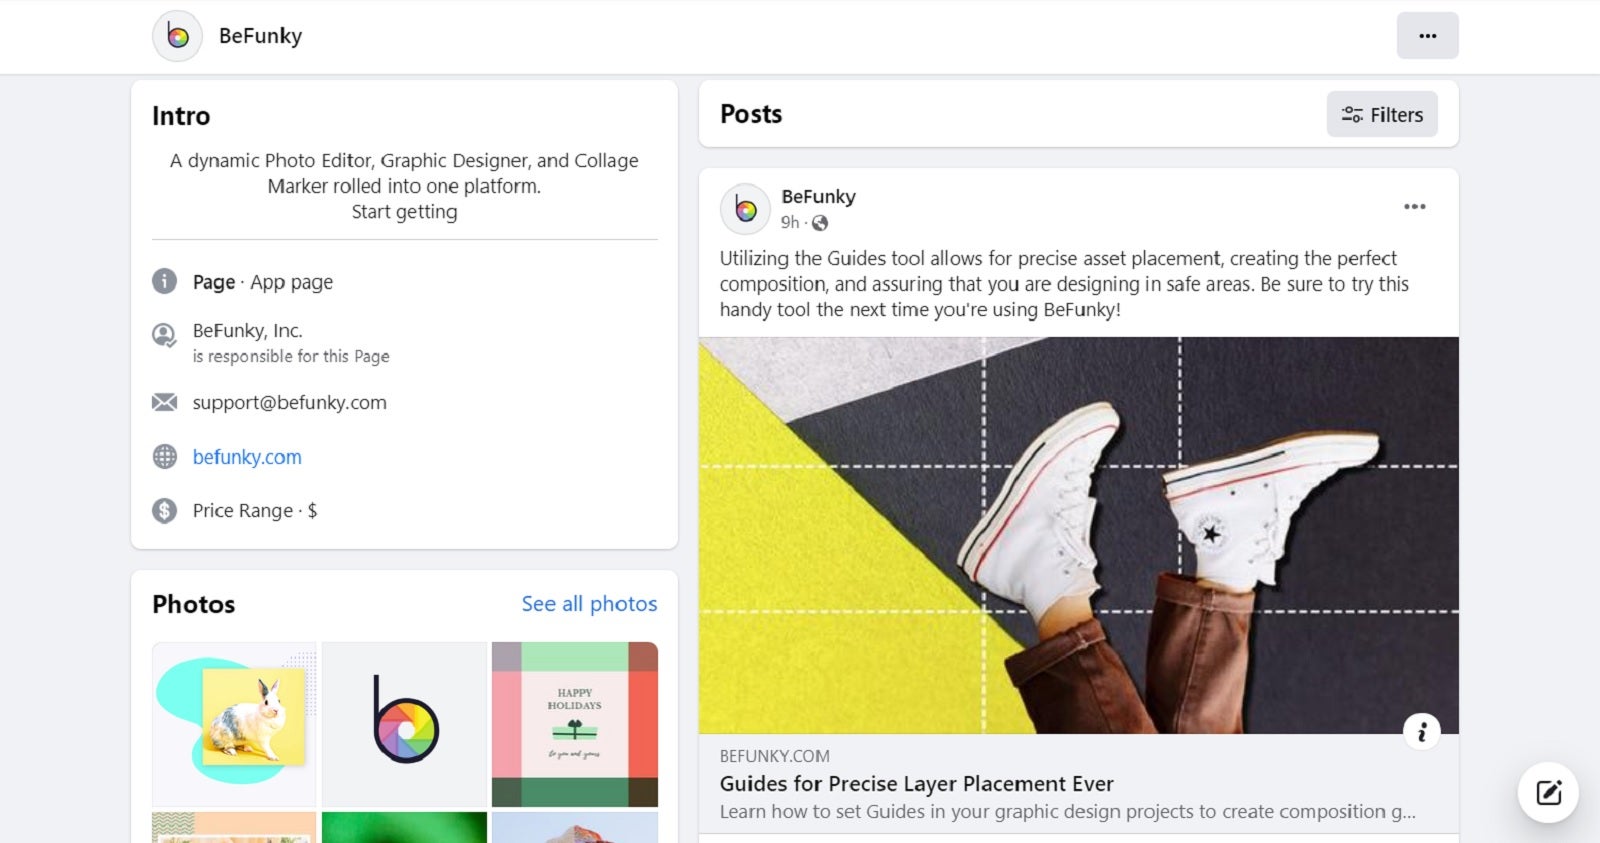This screenshot has height=843, width=1600.
Task: Open the See all photos link
Action: 589,604
